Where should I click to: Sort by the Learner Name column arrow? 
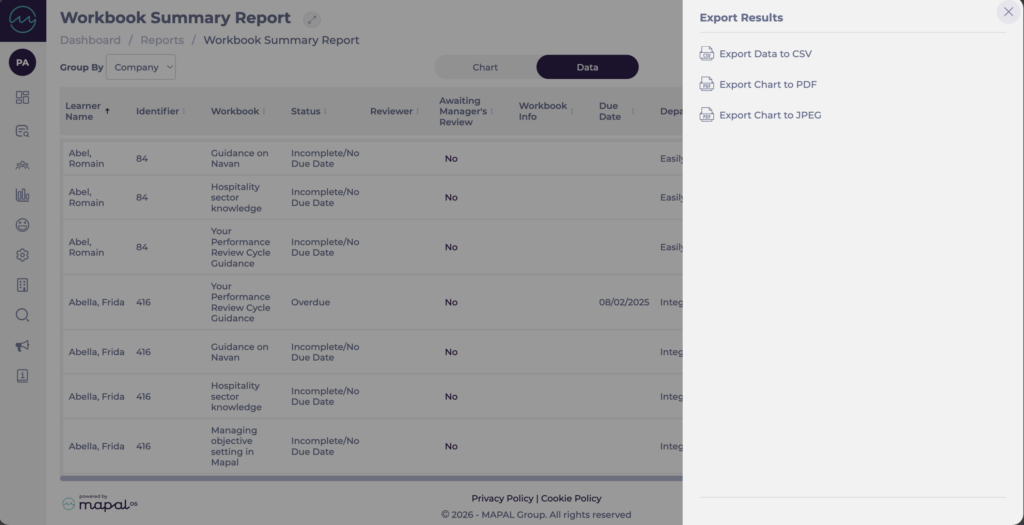pyautogui.click(x=107, y=111)
